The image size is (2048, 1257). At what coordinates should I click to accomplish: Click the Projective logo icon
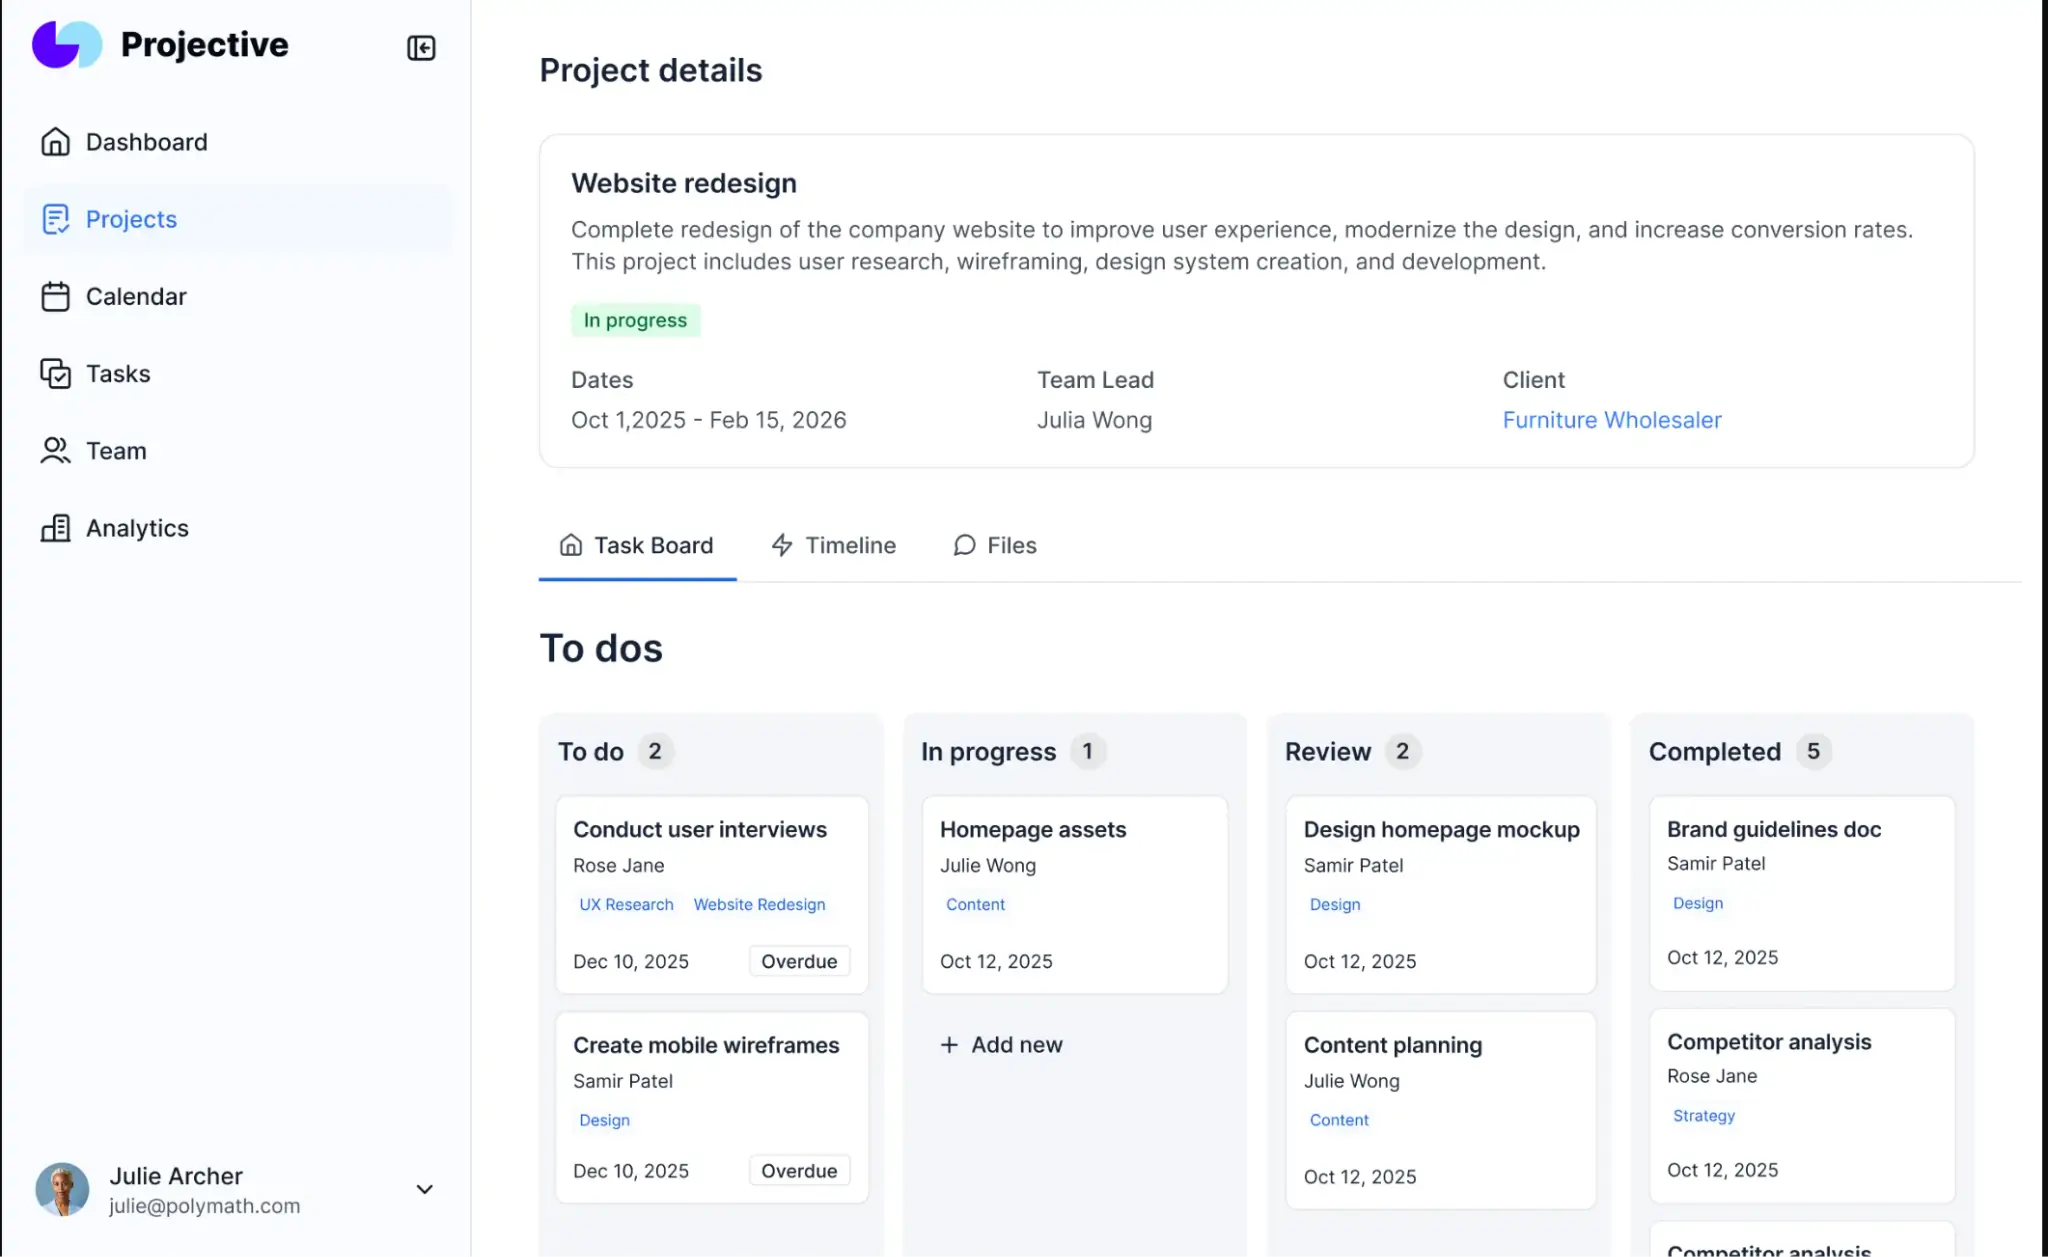pyautogui.click(x=67, y=45)
